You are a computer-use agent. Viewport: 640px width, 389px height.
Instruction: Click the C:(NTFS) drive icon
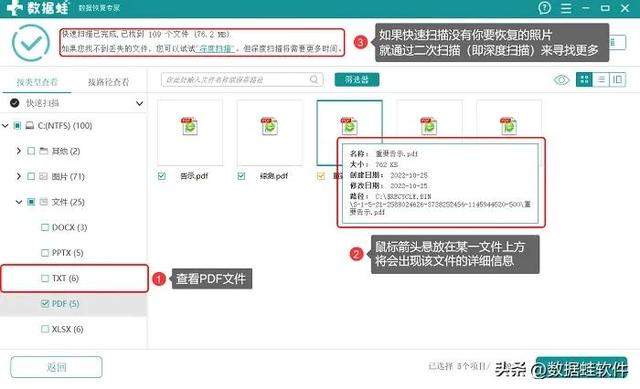click(30, 125)
